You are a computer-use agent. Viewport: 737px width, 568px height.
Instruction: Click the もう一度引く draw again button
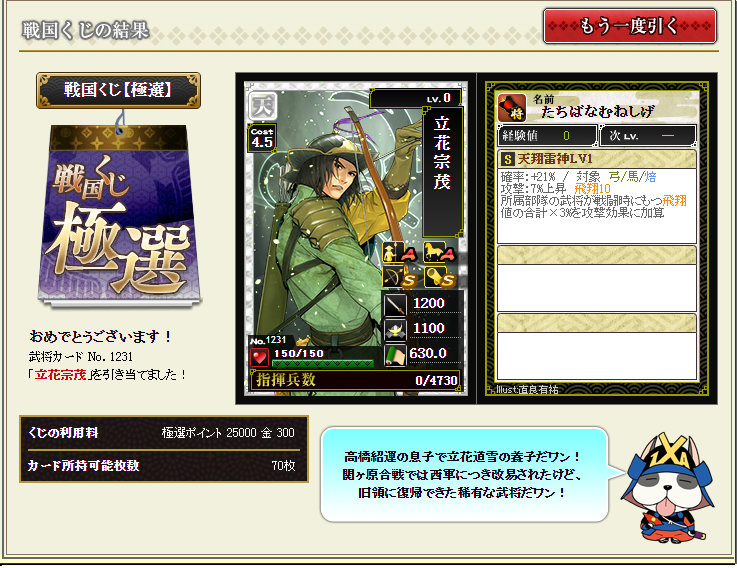click(x=629, y=26)
